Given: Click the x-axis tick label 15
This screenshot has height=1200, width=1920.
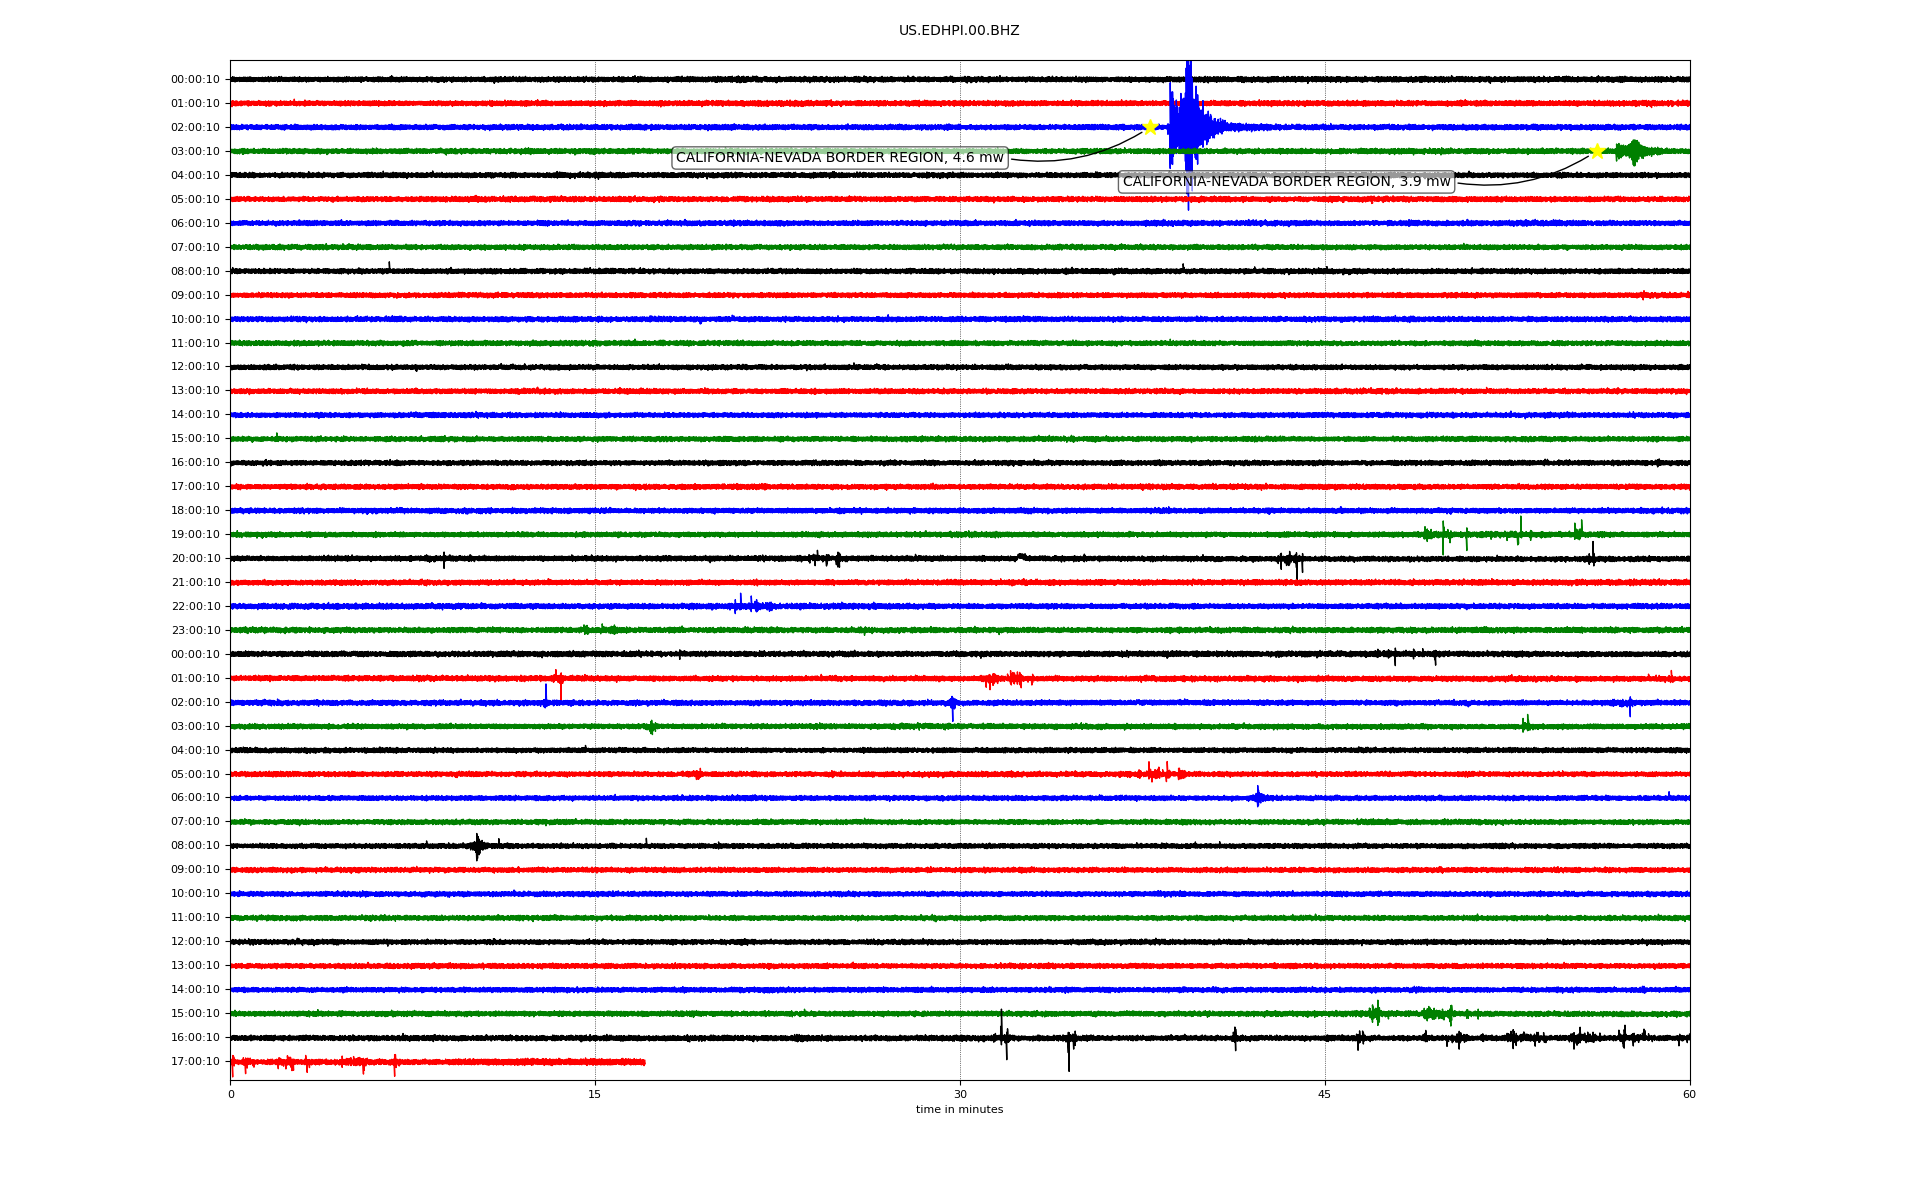Looking at the screenshot, I should pos(595,1095).
